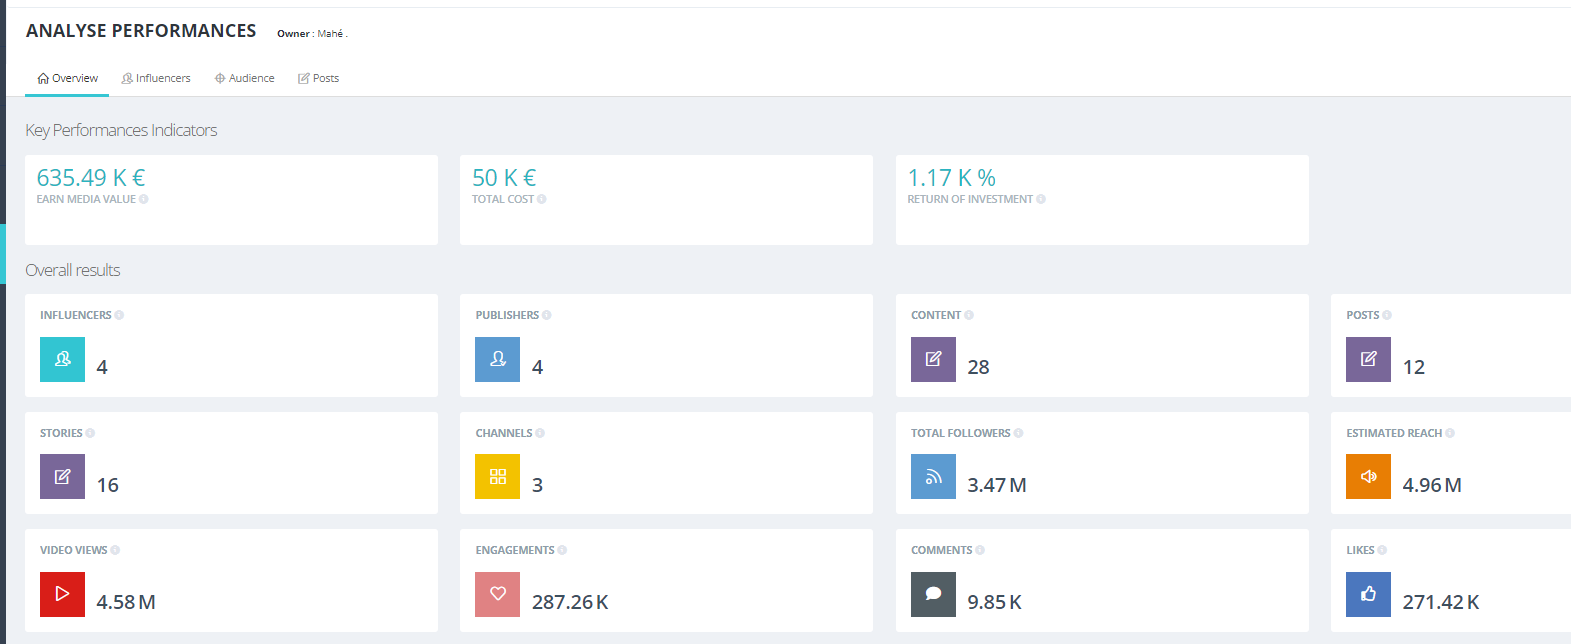Click the Comments speech bubble icon
Viewport: 1571px width, 644px height.
(x=933, y=594)
